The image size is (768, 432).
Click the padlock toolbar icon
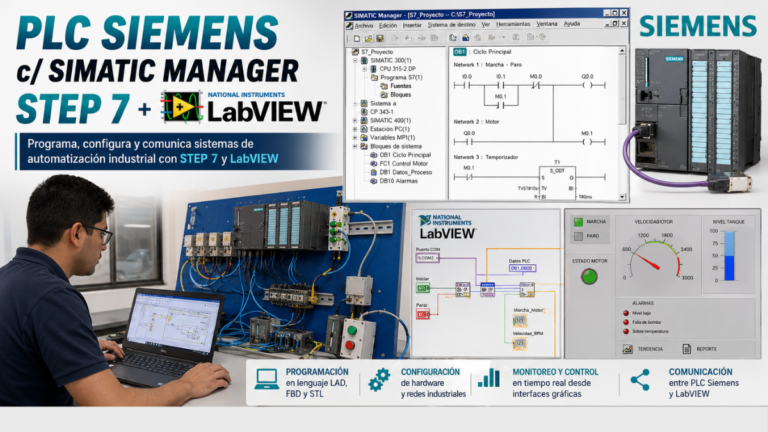[x=465, y=38]
